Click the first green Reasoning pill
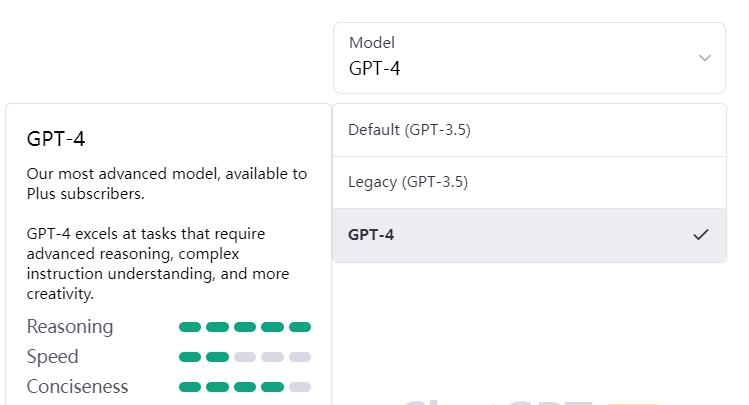 pos(190,327)
